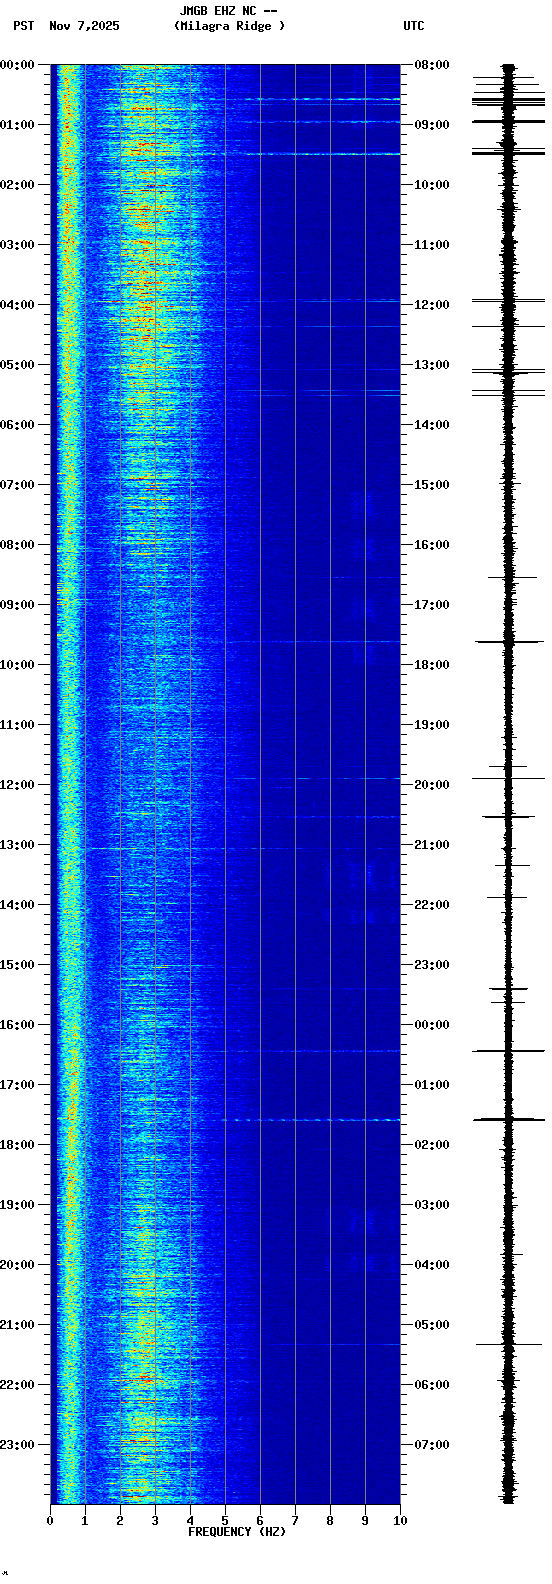Pick the "0" tick on frequency axis
The image size is (552, 1584).
tap(50, 1521)
